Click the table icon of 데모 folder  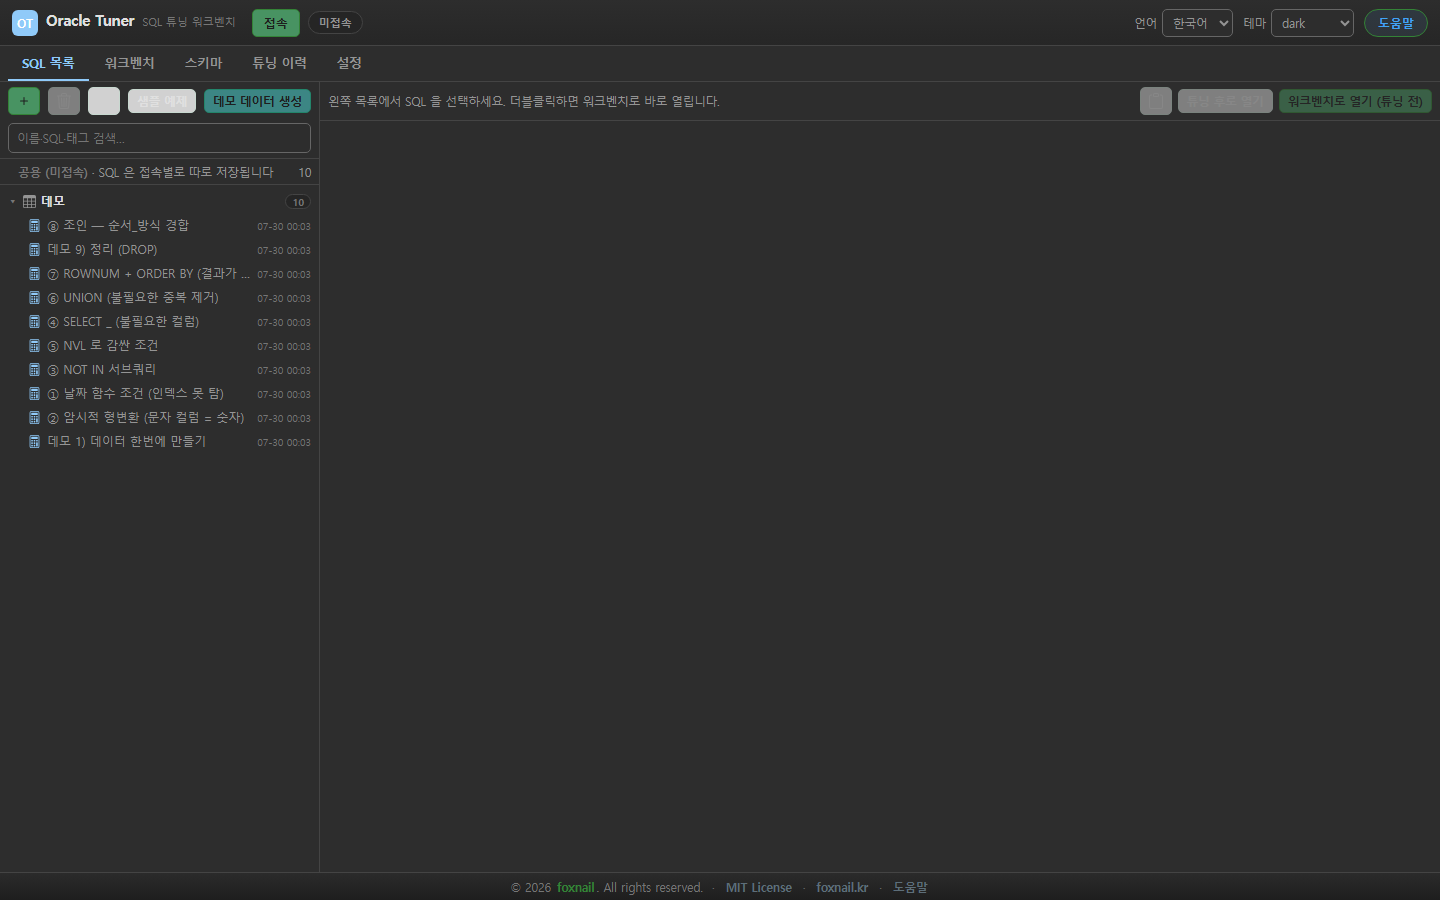pyautogui.click(x=29, y=201)
